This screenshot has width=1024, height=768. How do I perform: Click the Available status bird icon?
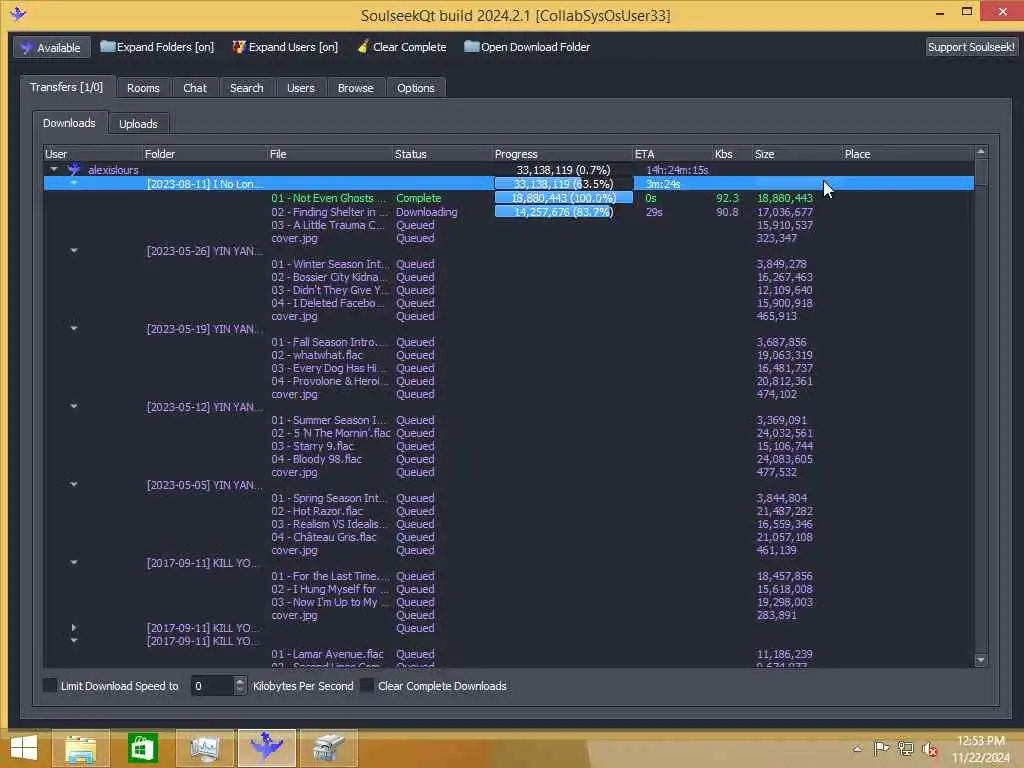point(26,48)
